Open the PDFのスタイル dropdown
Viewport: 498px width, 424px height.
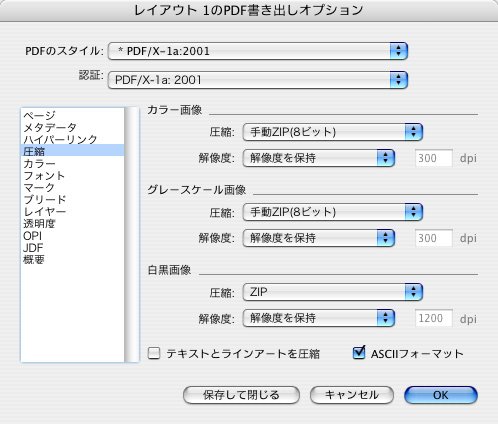click(x=258, y=51)
